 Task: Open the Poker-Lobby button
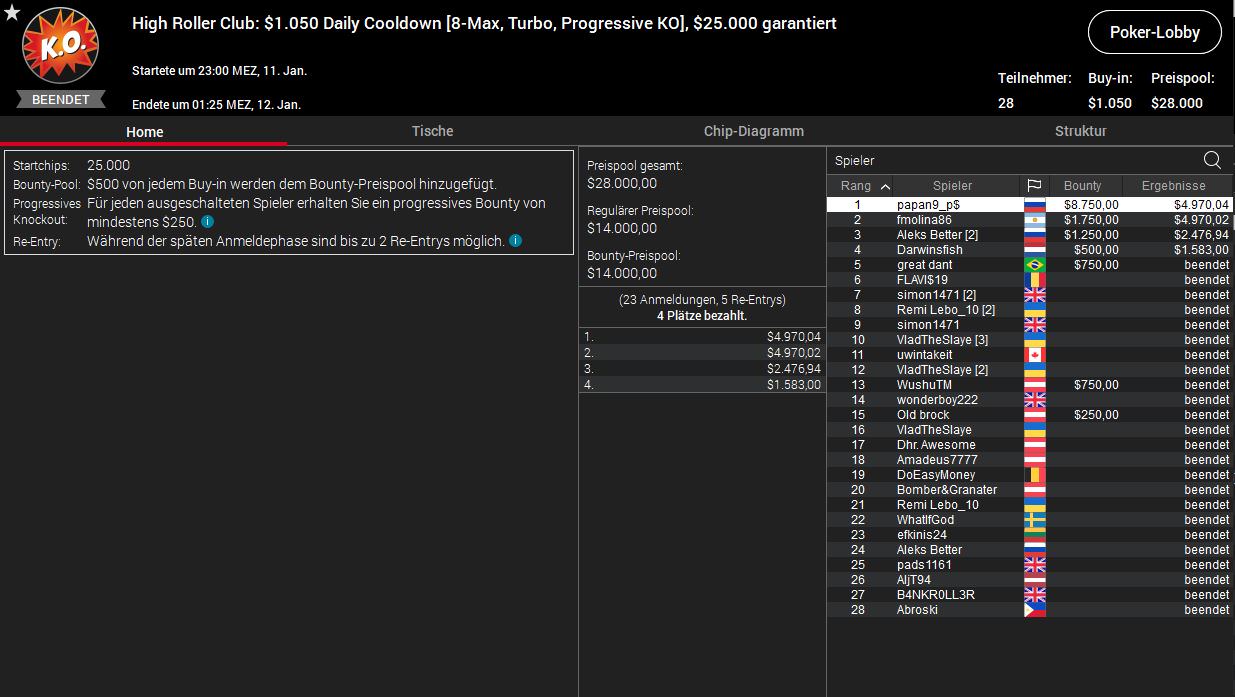coord(1155,33)
